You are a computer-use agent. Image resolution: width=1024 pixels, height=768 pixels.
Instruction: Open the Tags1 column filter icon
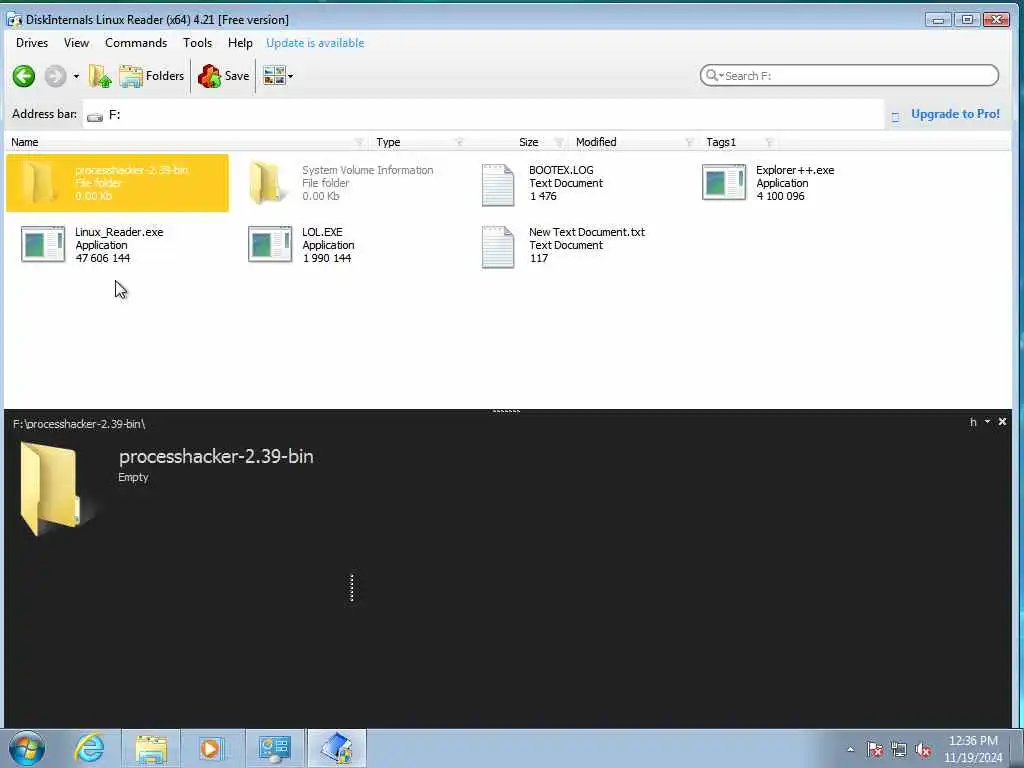(769, 142)
